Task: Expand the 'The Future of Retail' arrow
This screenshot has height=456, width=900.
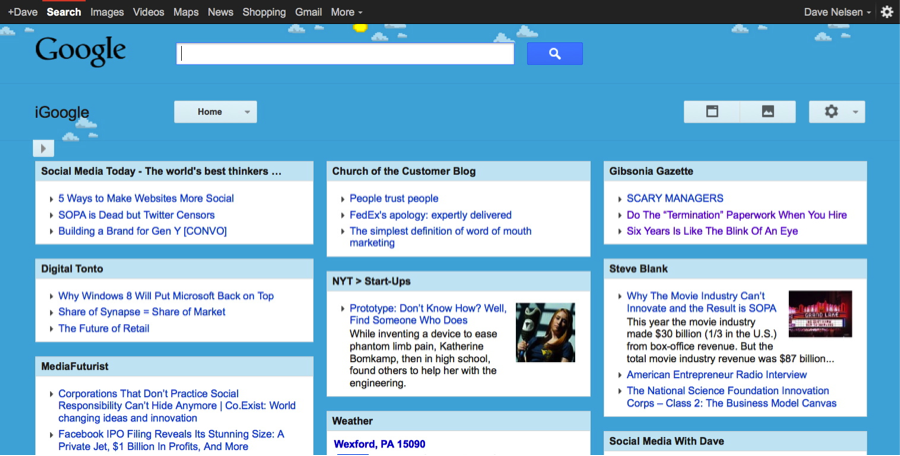Action: pos(51,330)
